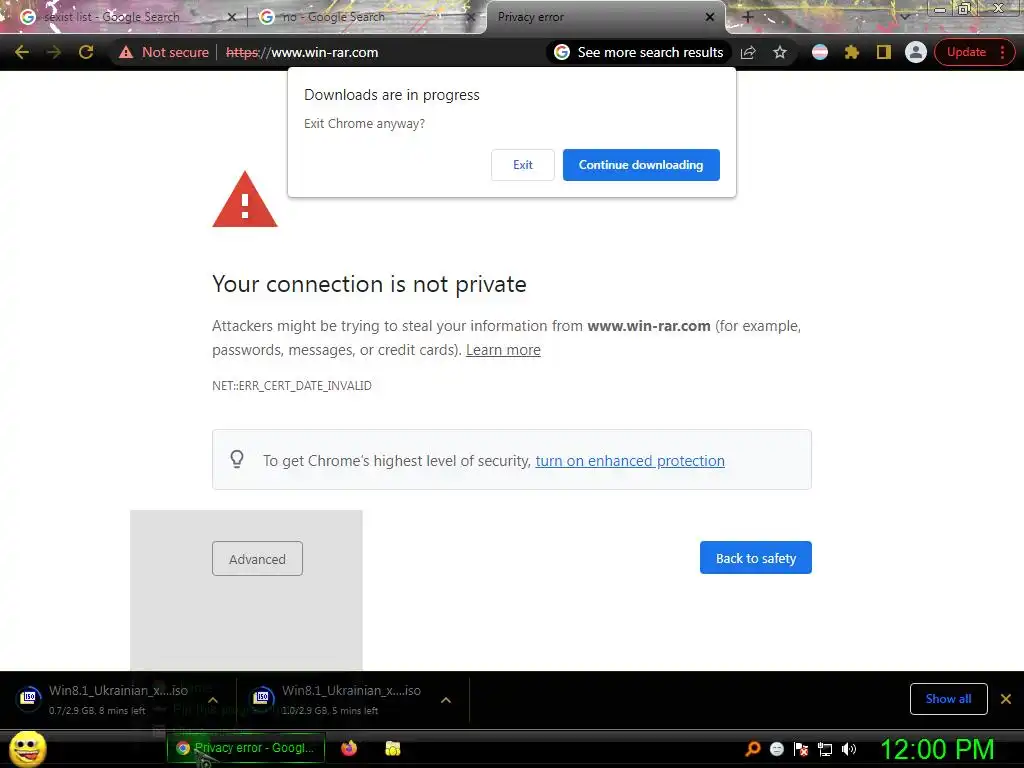Image resolution: width=1024 pixels, height=768 pixels.
Task: Click the Back to safety button
Action: pyautogui.click(x=756, y=558)
